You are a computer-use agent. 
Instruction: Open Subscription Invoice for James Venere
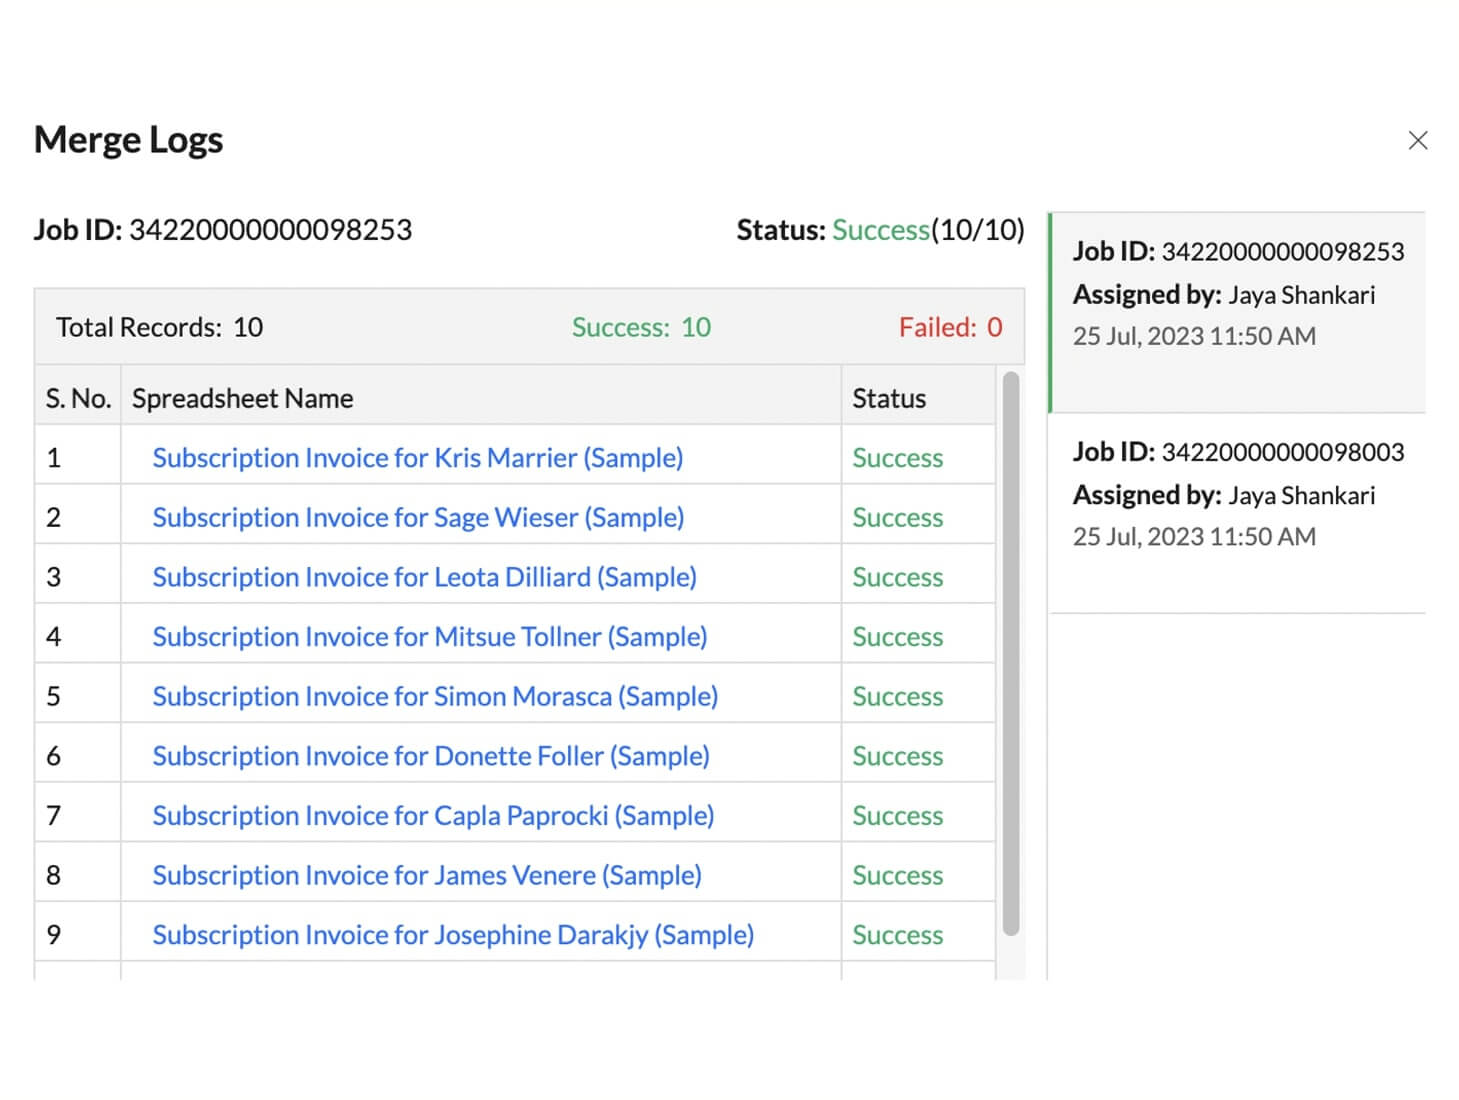tap(426, 875)
